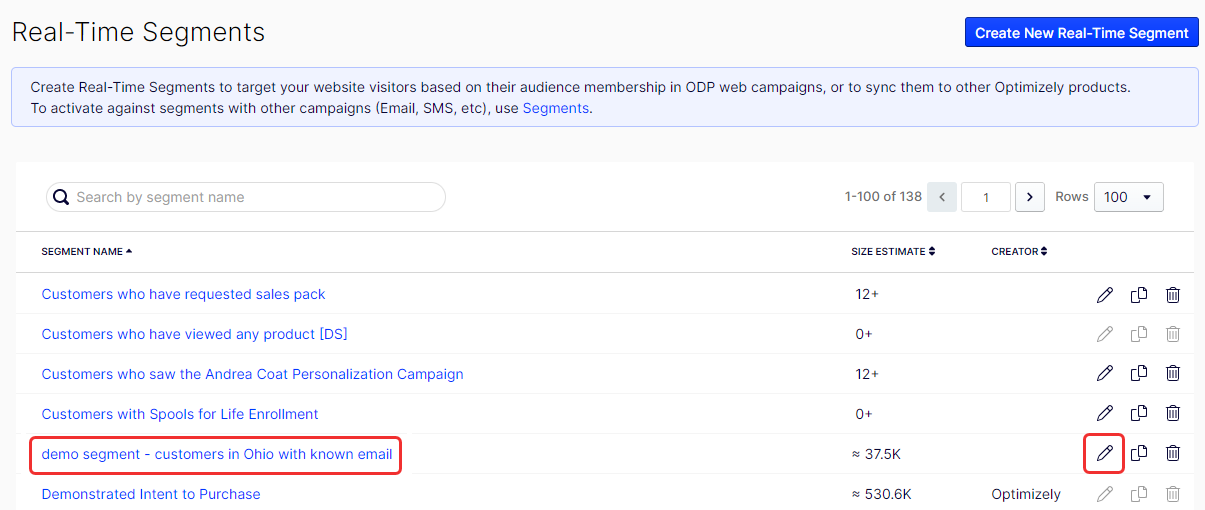Viewport: 1205px width, 510px height.
Task: Edit 'Customers who have requested sales pack' segment
Action: pyautogui.click(x=1105, y=294)
